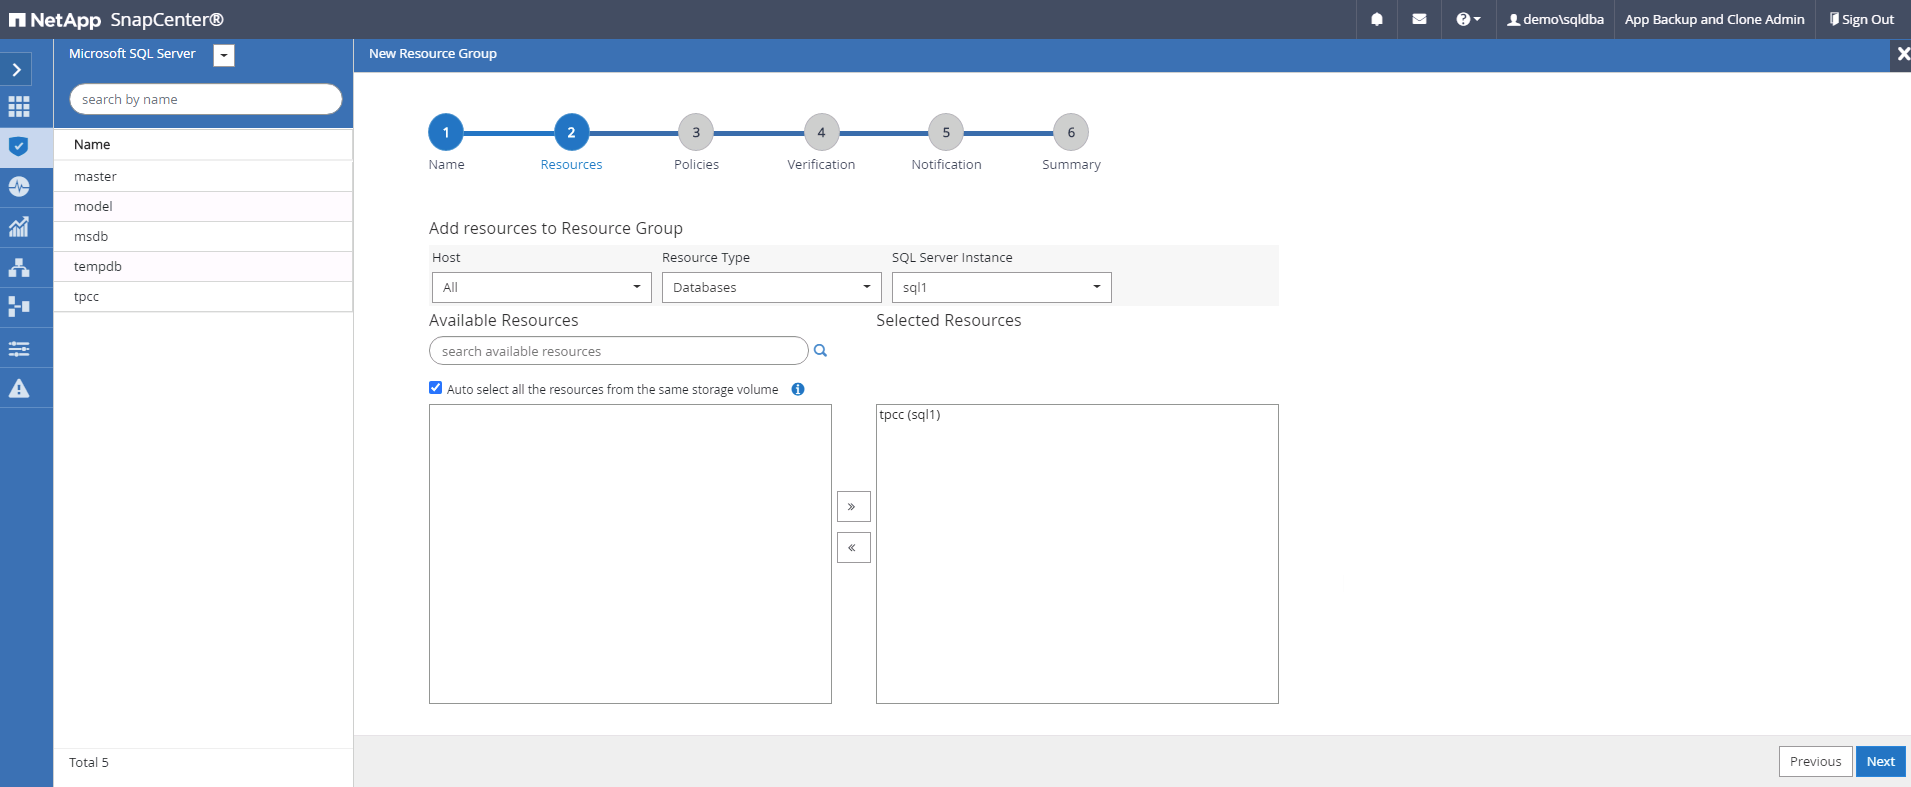Open the Hosts hierarchy icon
1911x787 pixels.
19,267
